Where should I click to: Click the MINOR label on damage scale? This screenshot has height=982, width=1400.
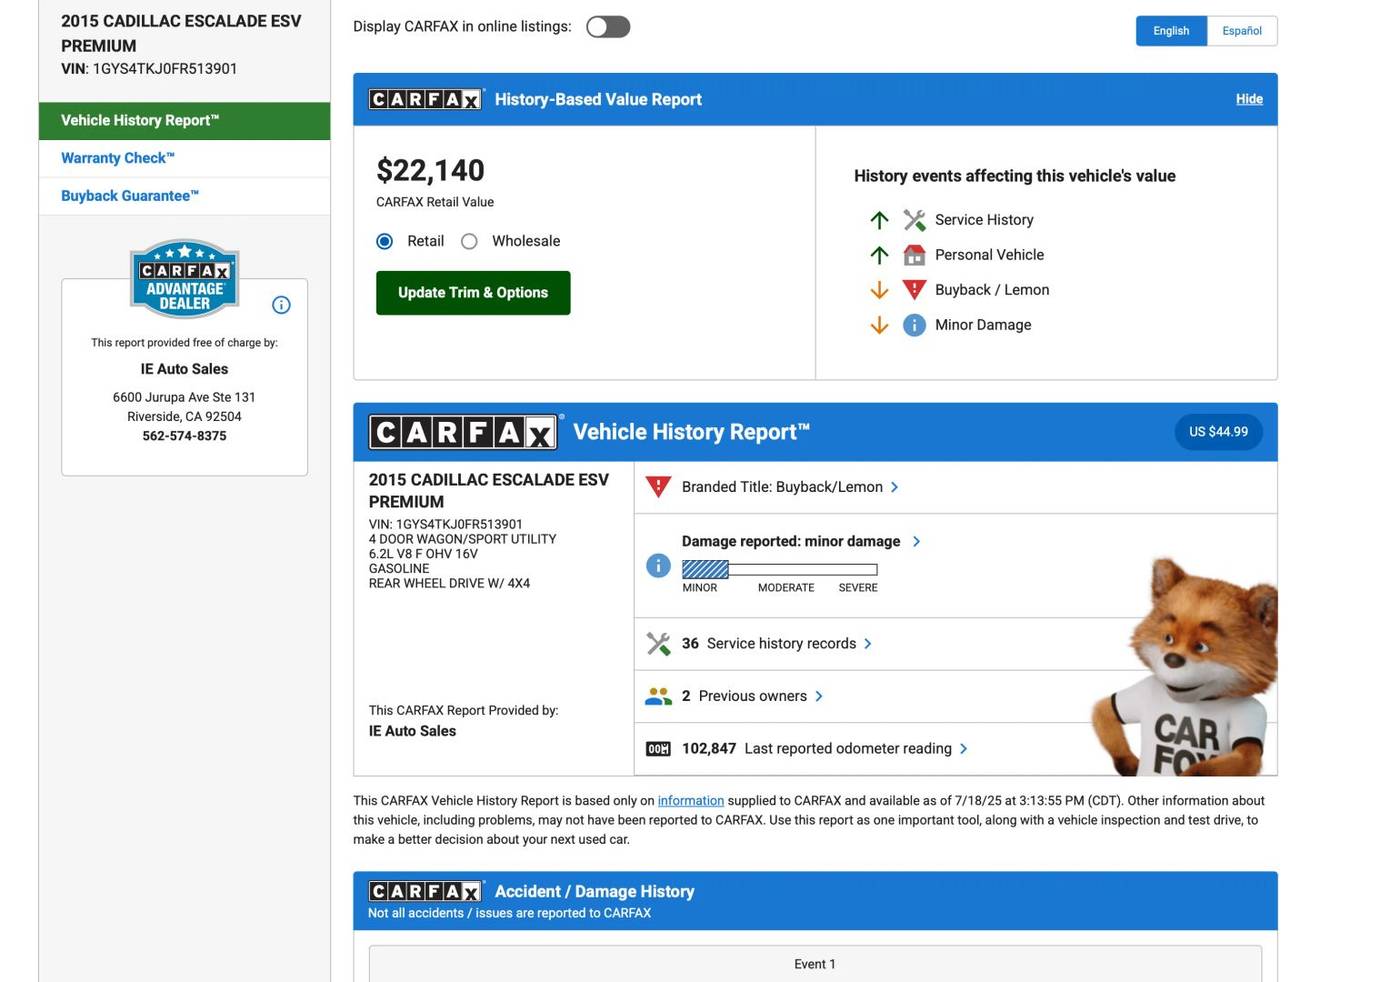pos(700,588)
